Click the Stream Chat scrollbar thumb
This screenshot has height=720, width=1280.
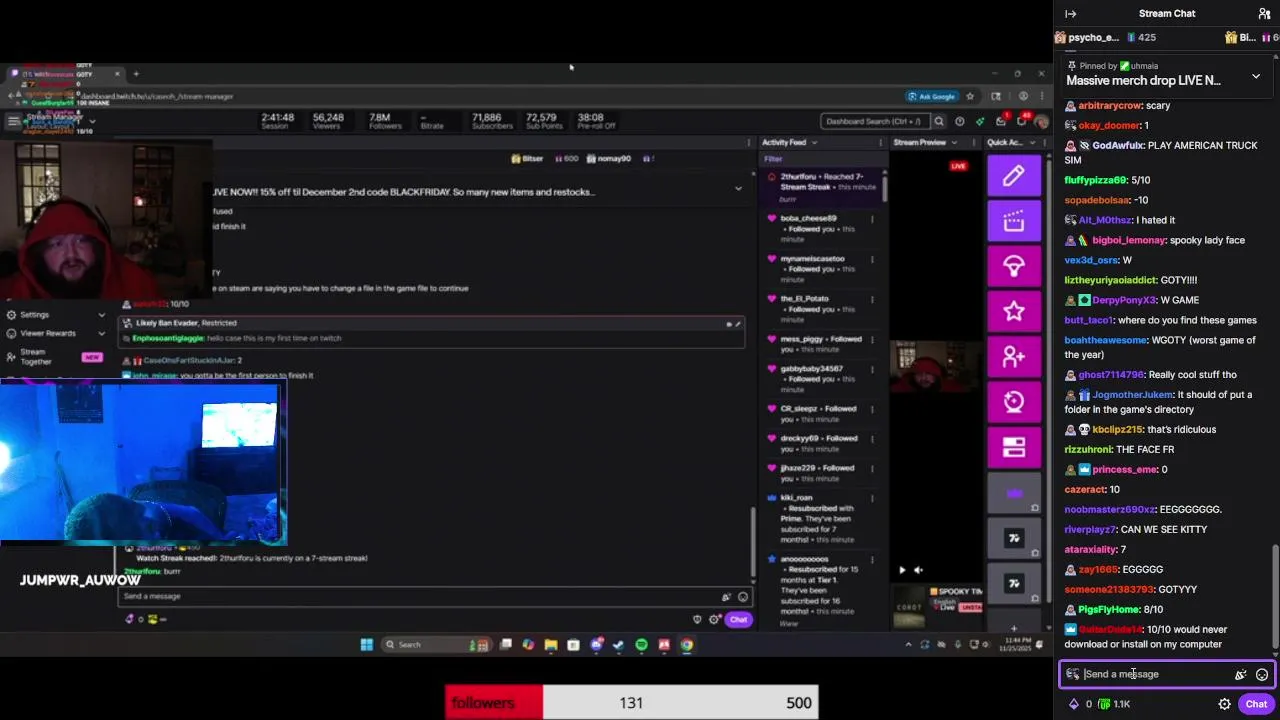(x=1274, y=598)
